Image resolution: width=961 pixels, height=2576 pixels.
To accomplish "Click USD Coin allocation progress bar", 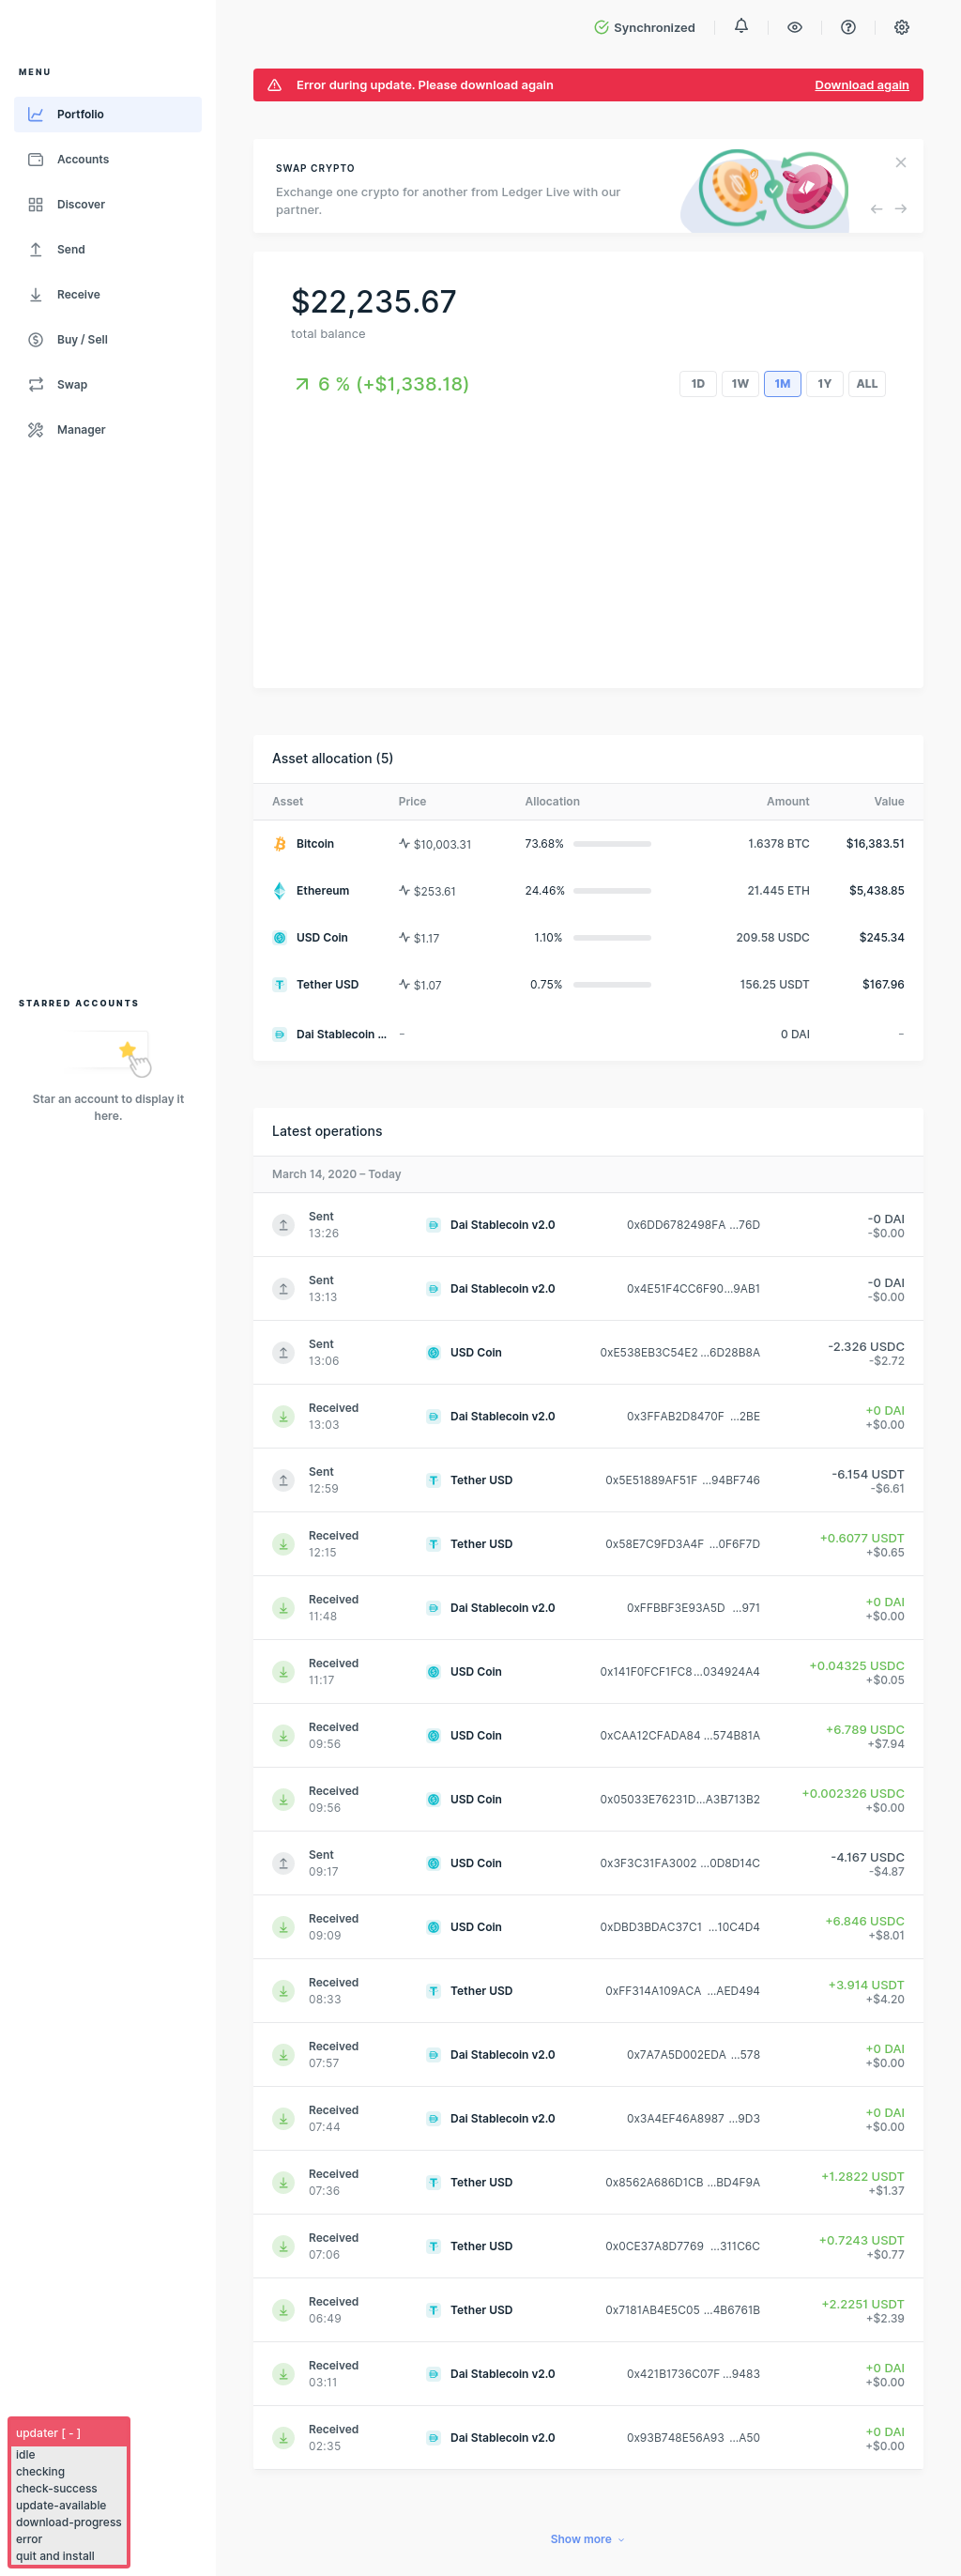I will tap(612, 938).
